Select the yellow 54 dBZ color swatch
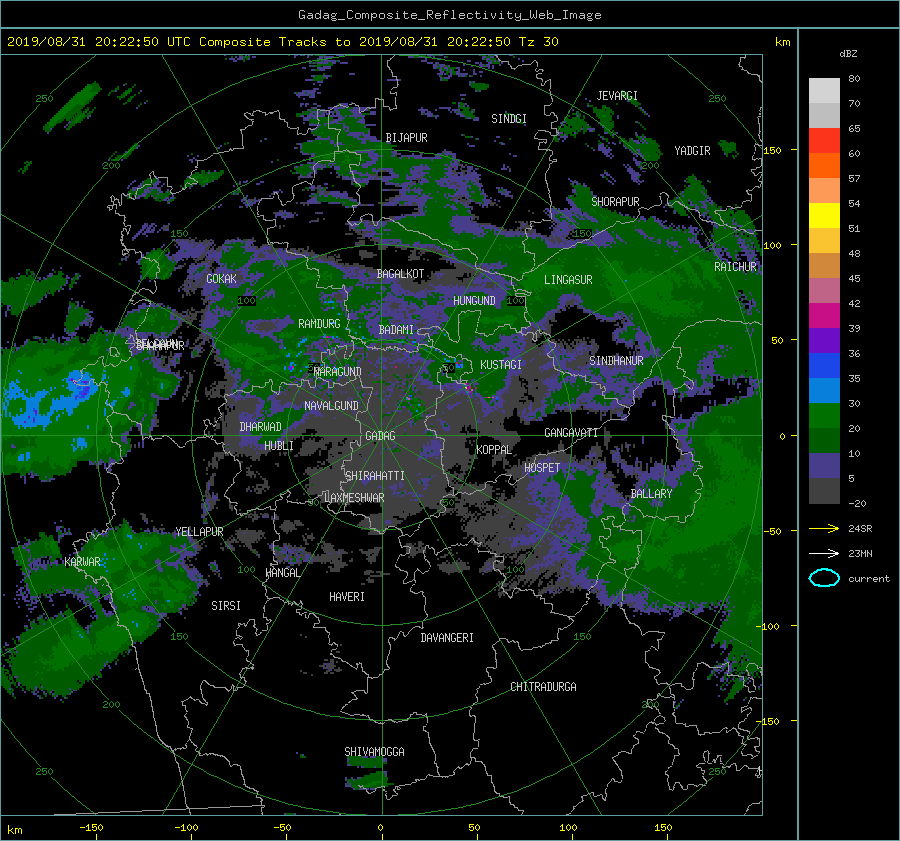This screenshot has width=900, height=841. [x=824, y=215]
